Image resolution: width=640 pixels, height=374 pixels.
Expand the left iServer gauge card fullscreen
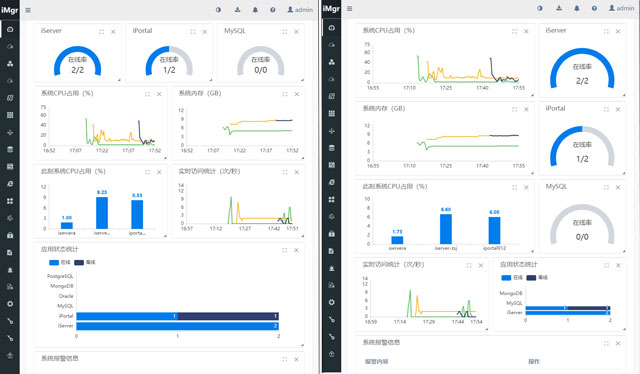pos(101,31)
